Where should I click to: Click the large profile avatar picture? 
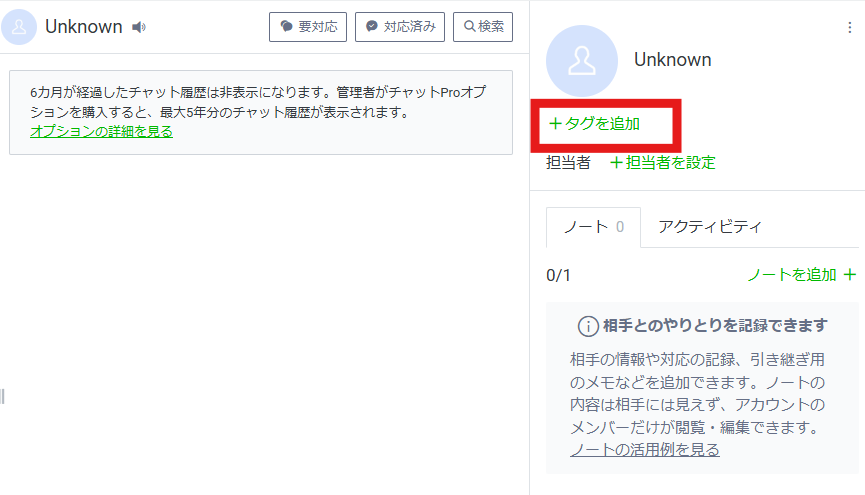pos(581,61)
